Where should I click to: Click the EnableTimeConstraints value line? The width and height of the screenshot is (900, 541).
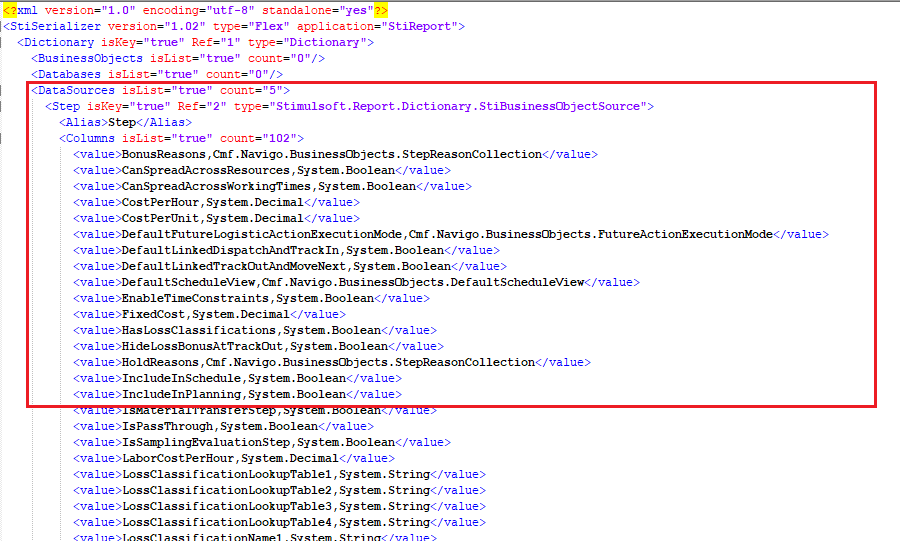[x=251, y=299]
